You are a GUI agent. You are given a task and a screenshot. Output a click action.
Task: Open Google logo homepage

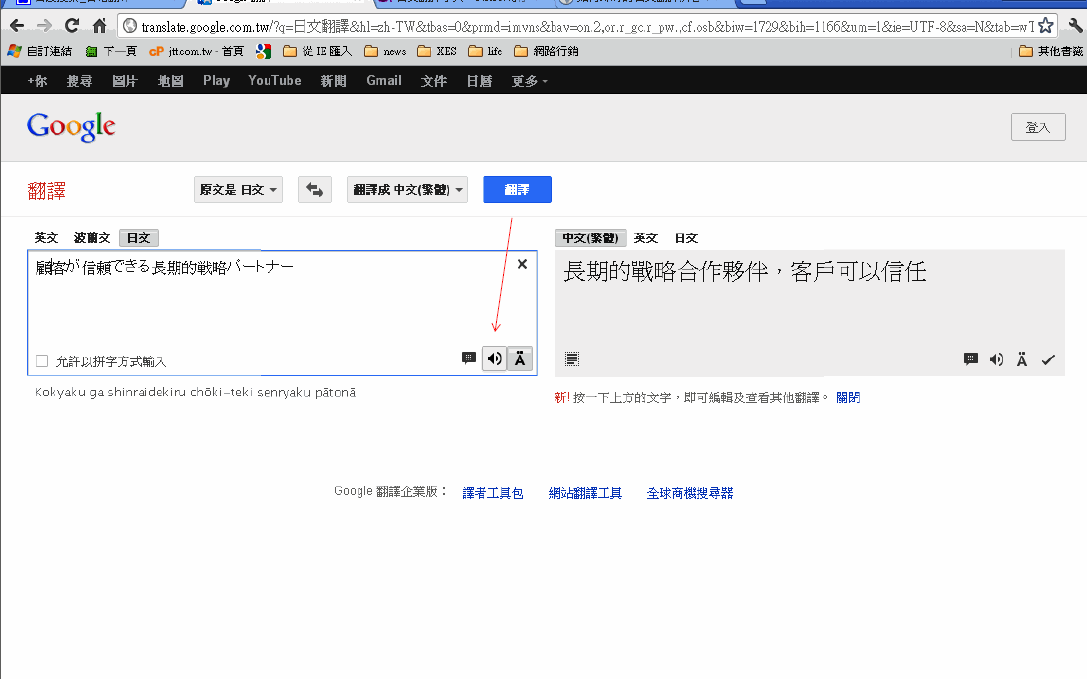(71, 126)
